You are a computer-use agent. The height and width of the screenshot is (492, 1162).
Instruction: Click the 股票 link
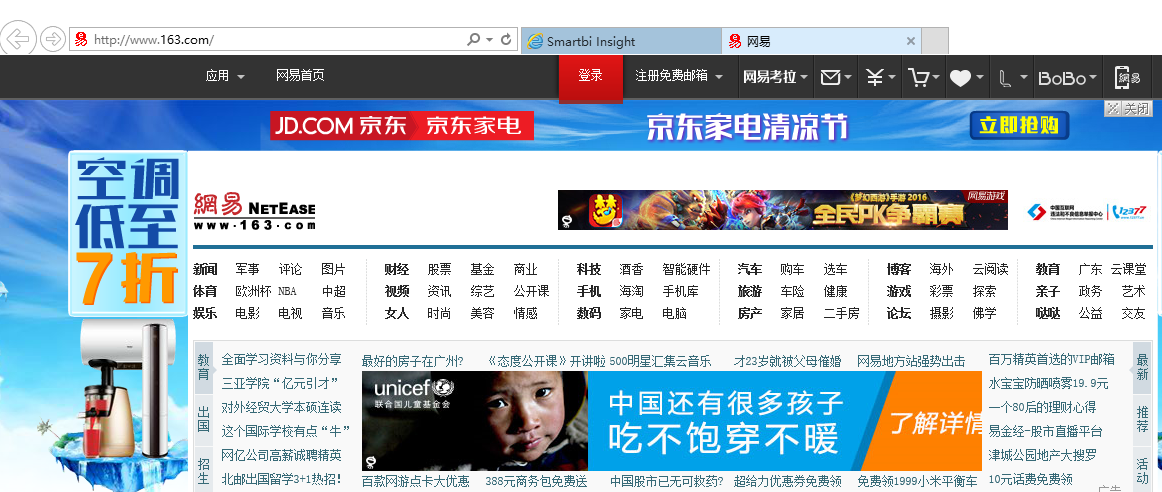click(439, 270)
